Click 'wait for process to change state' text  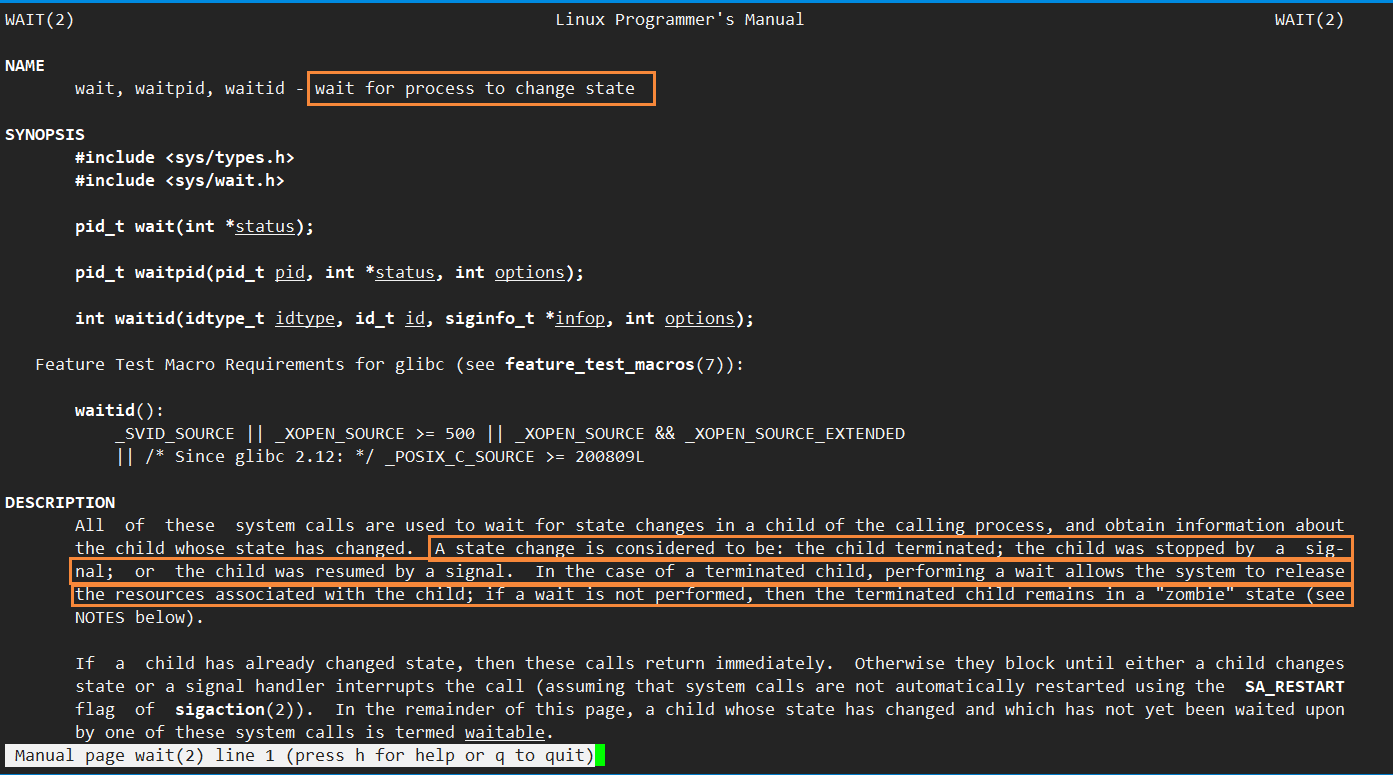tap(475, 89)
